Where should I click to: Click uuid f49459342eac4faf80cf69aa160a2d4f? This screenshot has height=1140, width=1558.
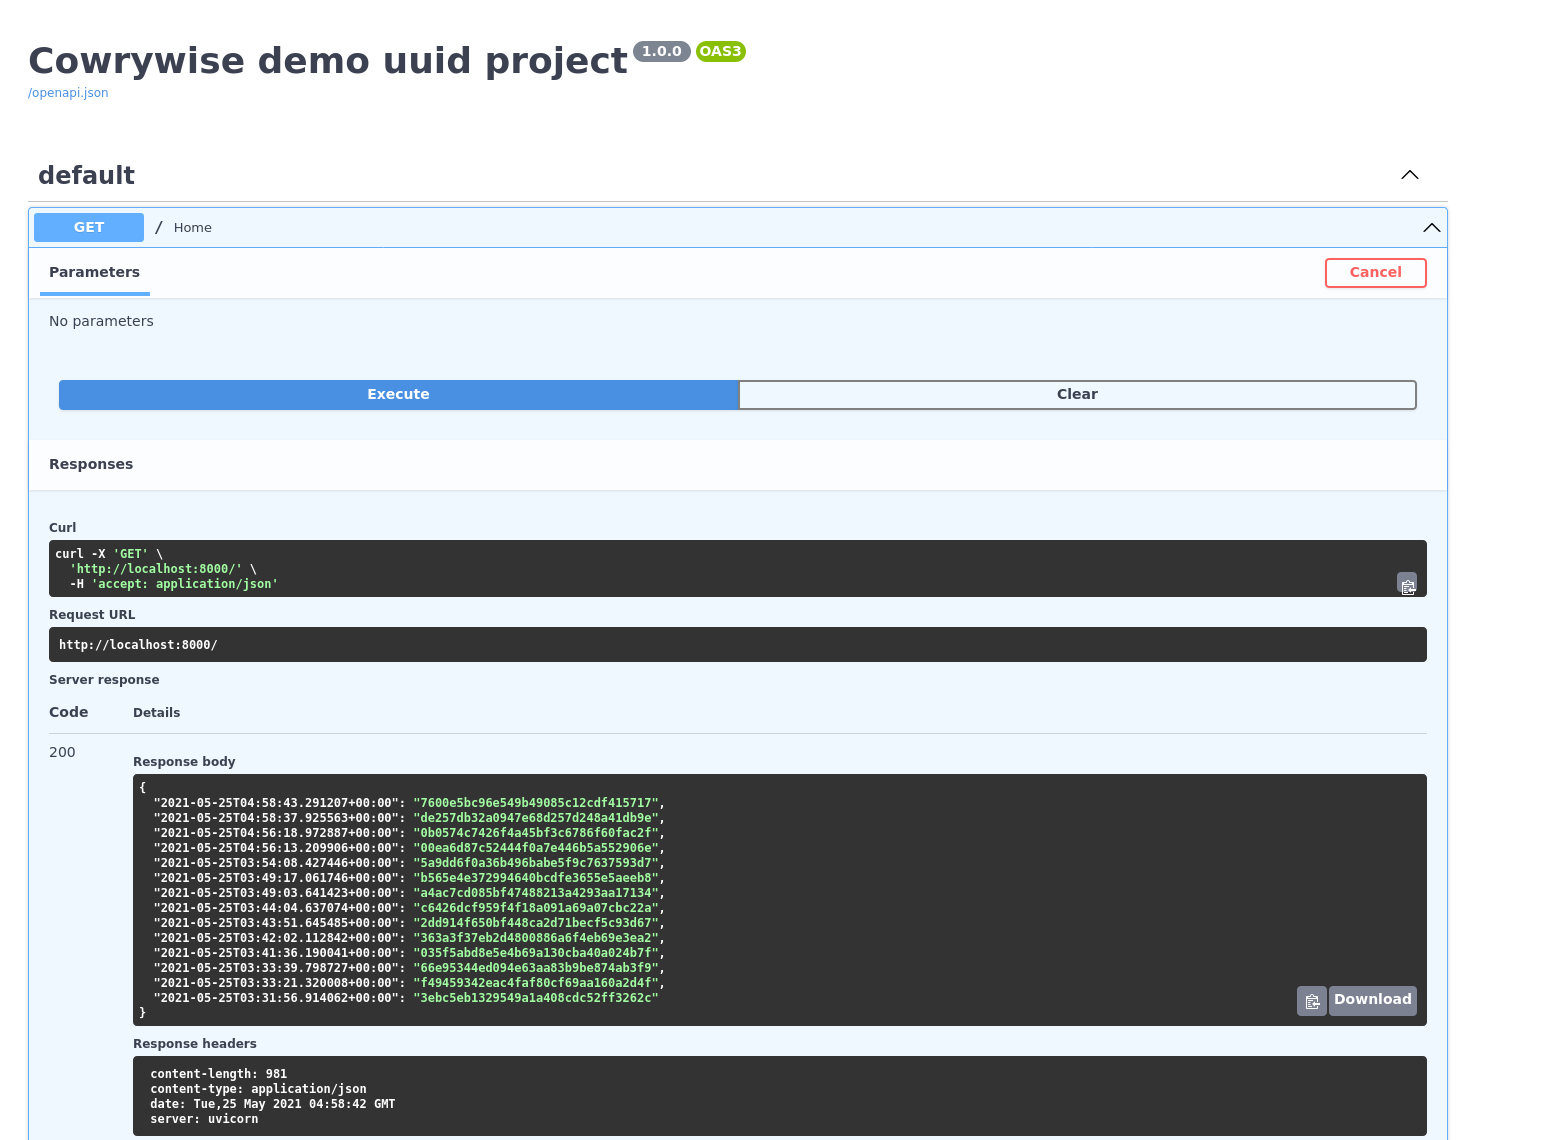(536, 983)
